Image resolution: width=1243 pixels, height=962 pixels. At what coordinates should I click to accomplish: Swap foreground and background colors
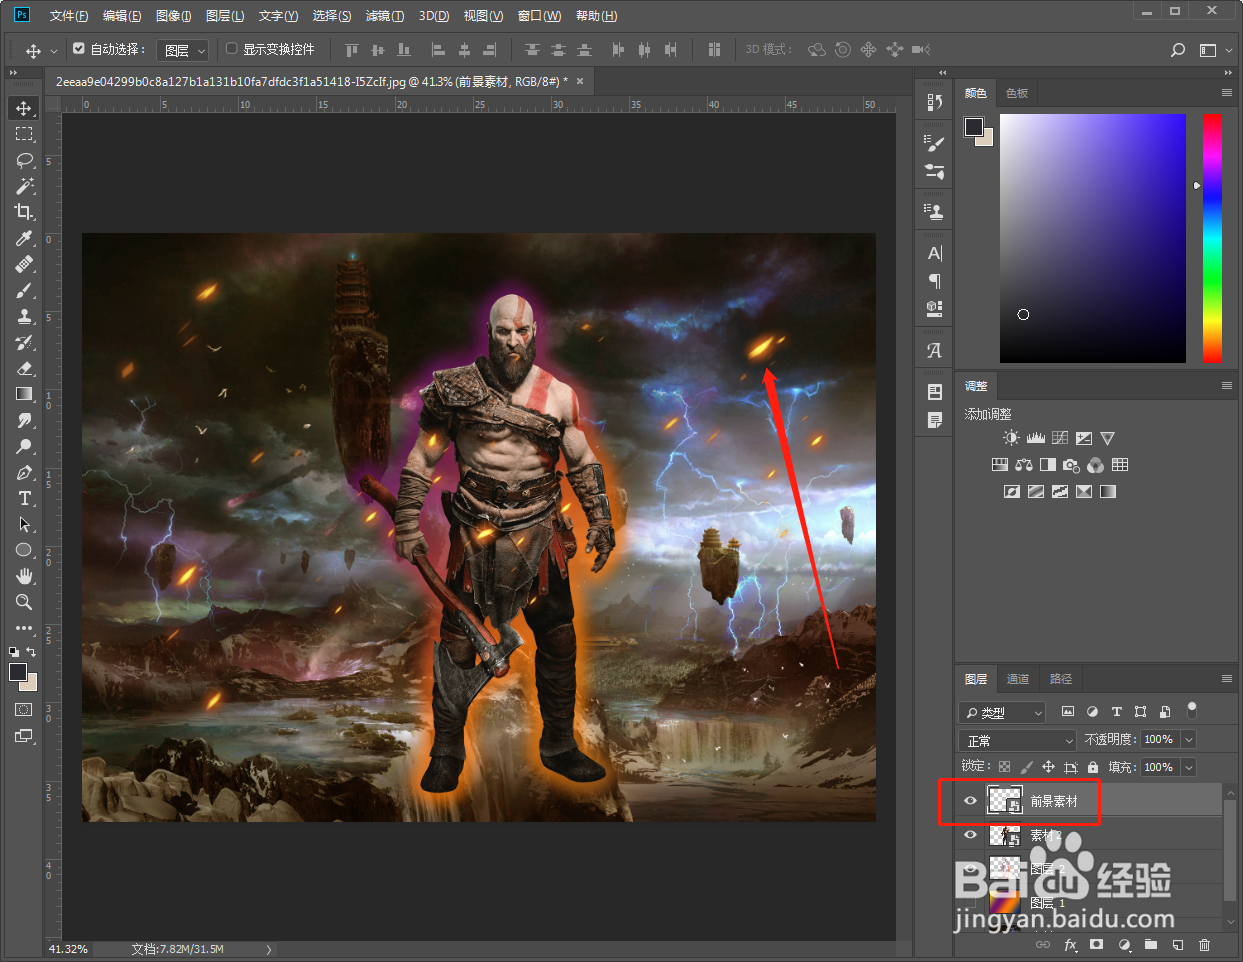click(31, 652)
